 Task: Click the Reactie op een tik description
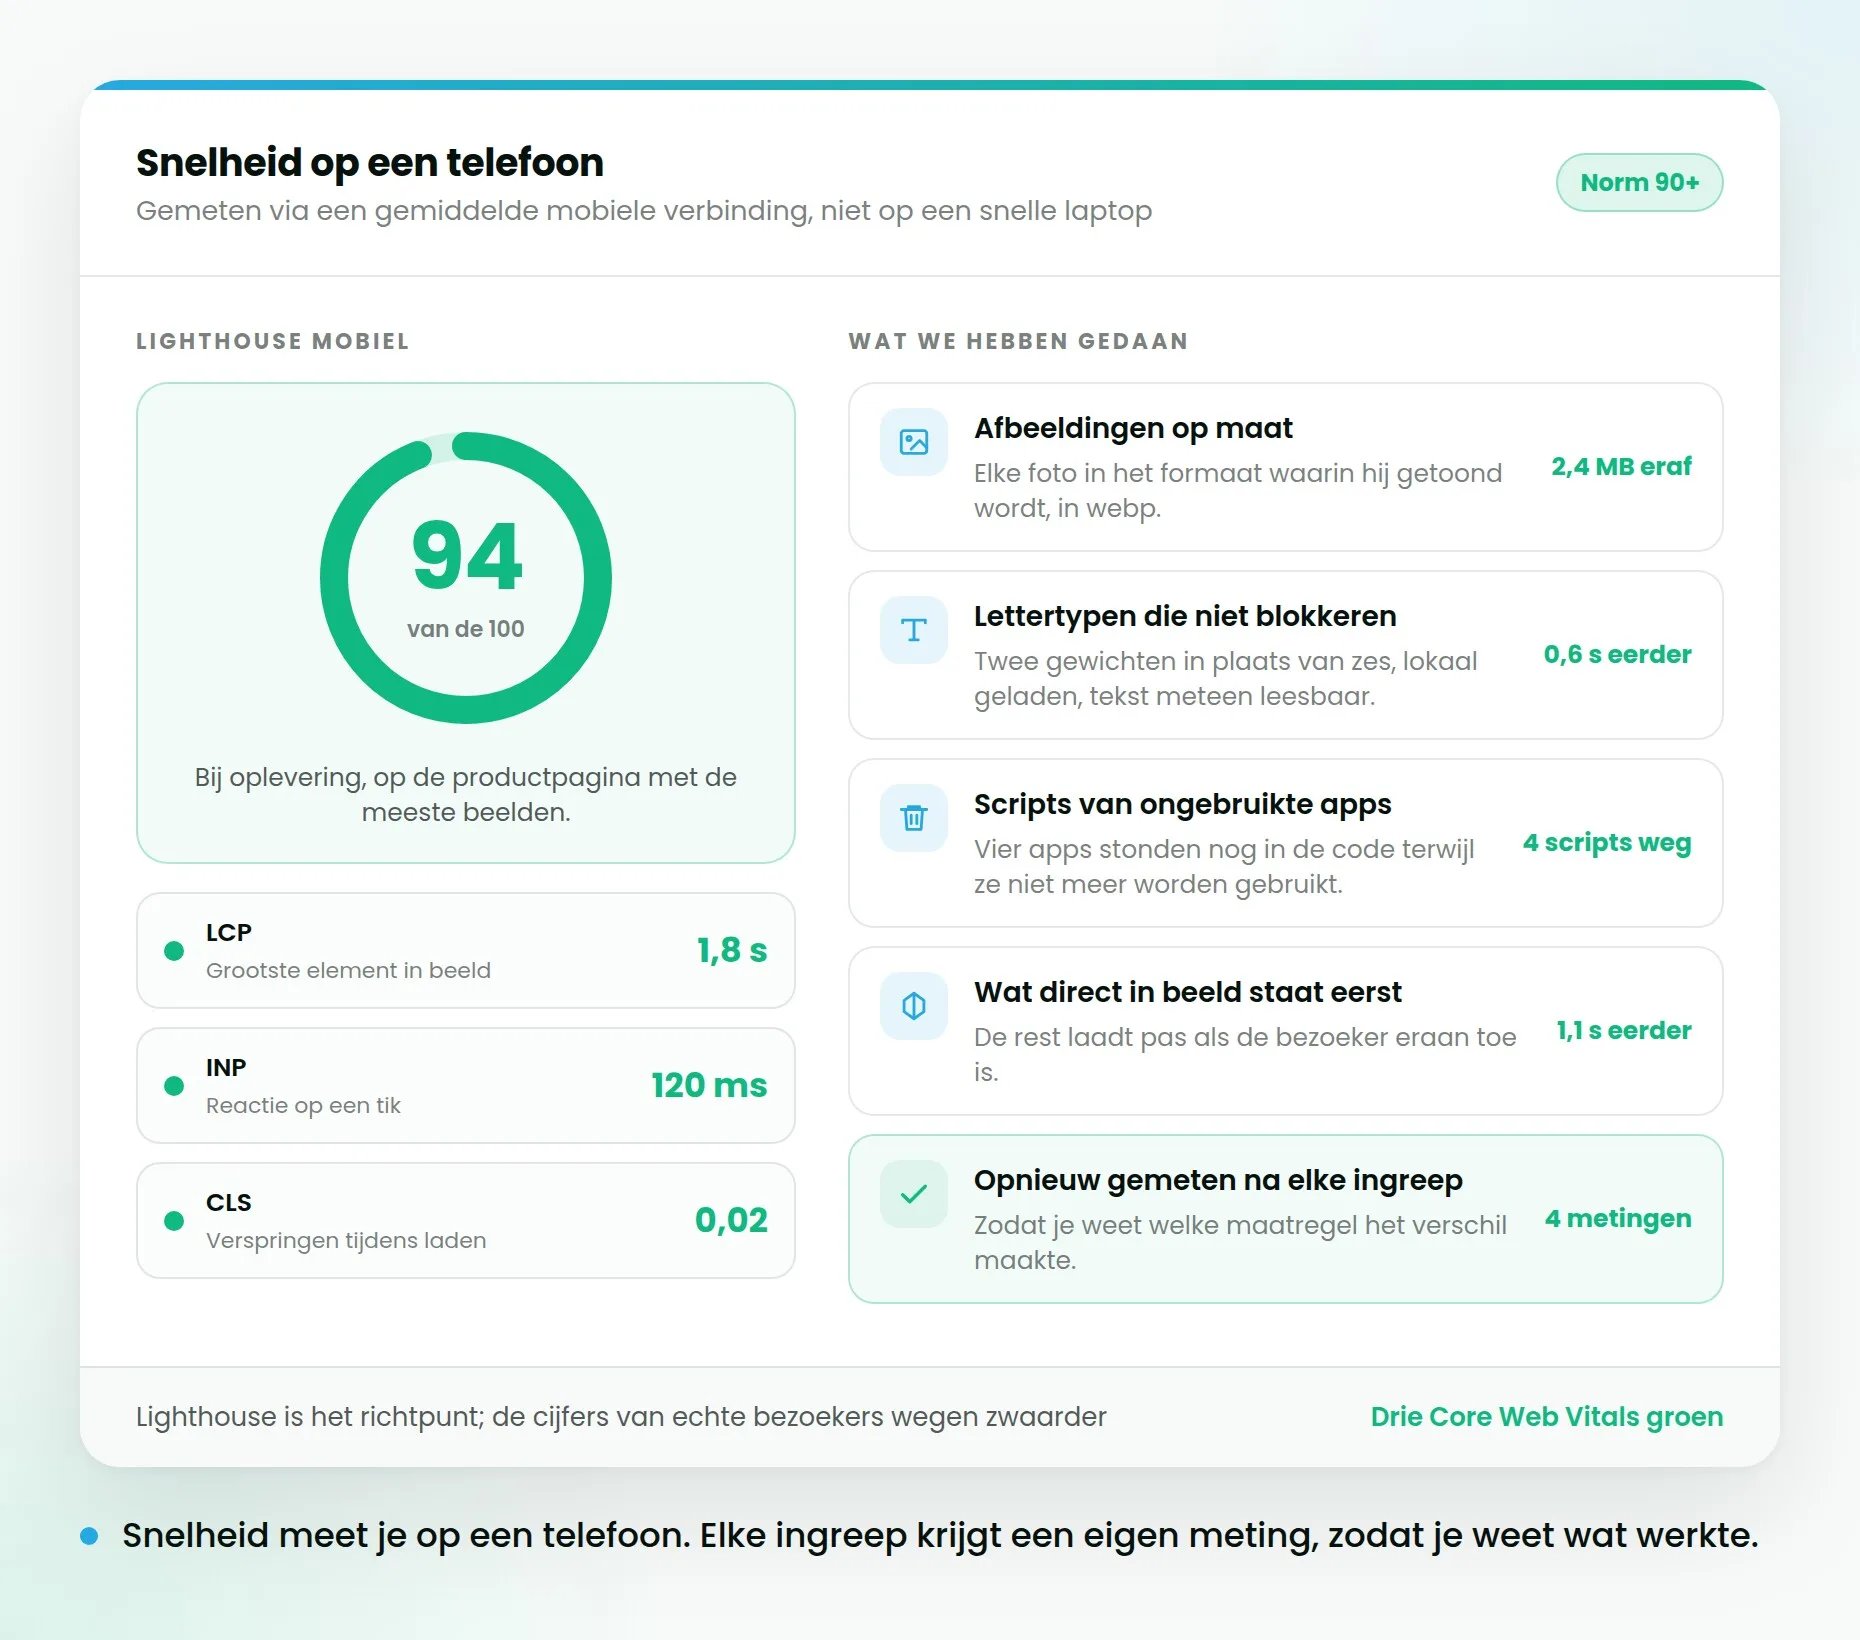(303, 1105)
